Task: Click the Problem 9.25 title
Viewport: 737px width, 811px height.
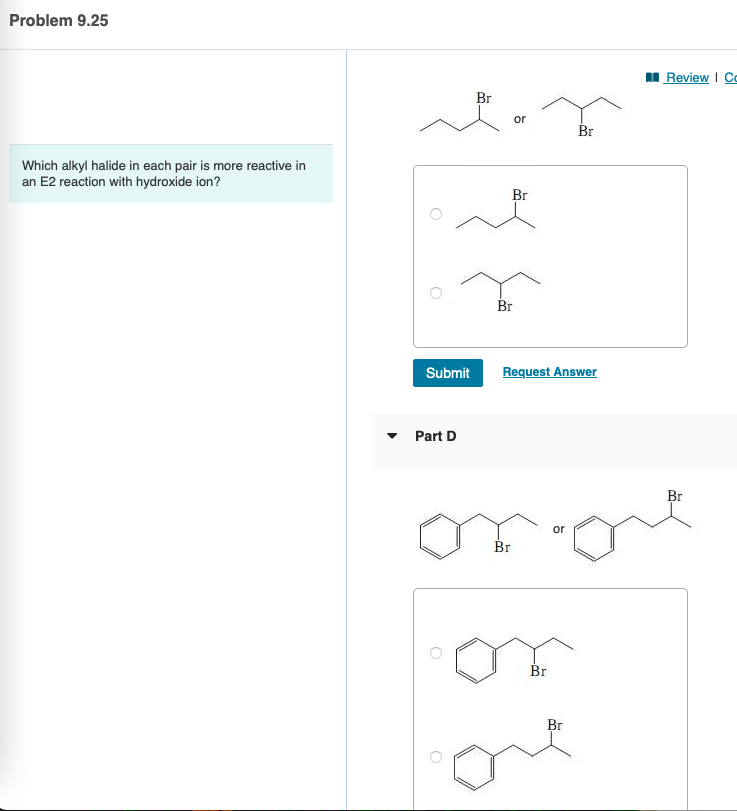Action: [x=58, y=20]
